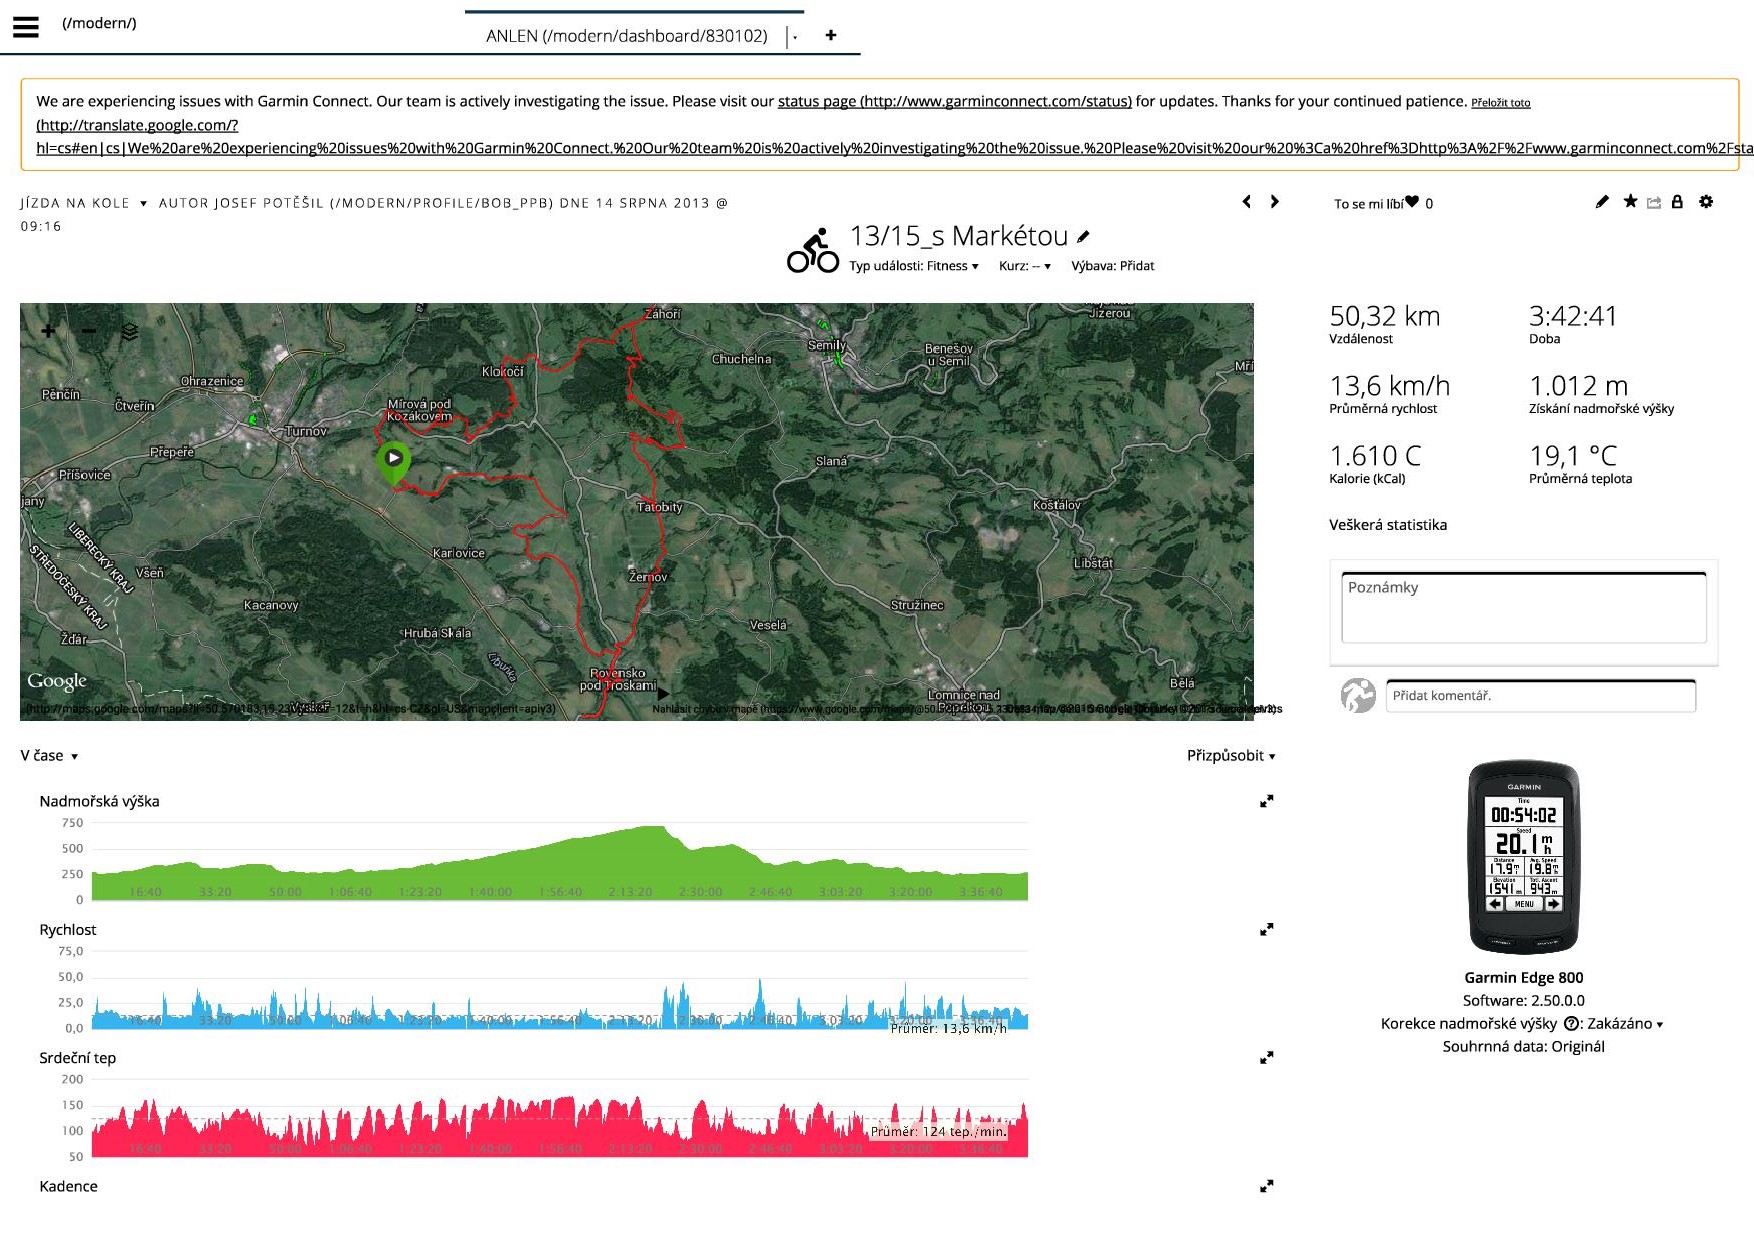The image size is (1754, 1240).
Task: Click pencil icon beside activity title
Action: [x=1083, y=237]
